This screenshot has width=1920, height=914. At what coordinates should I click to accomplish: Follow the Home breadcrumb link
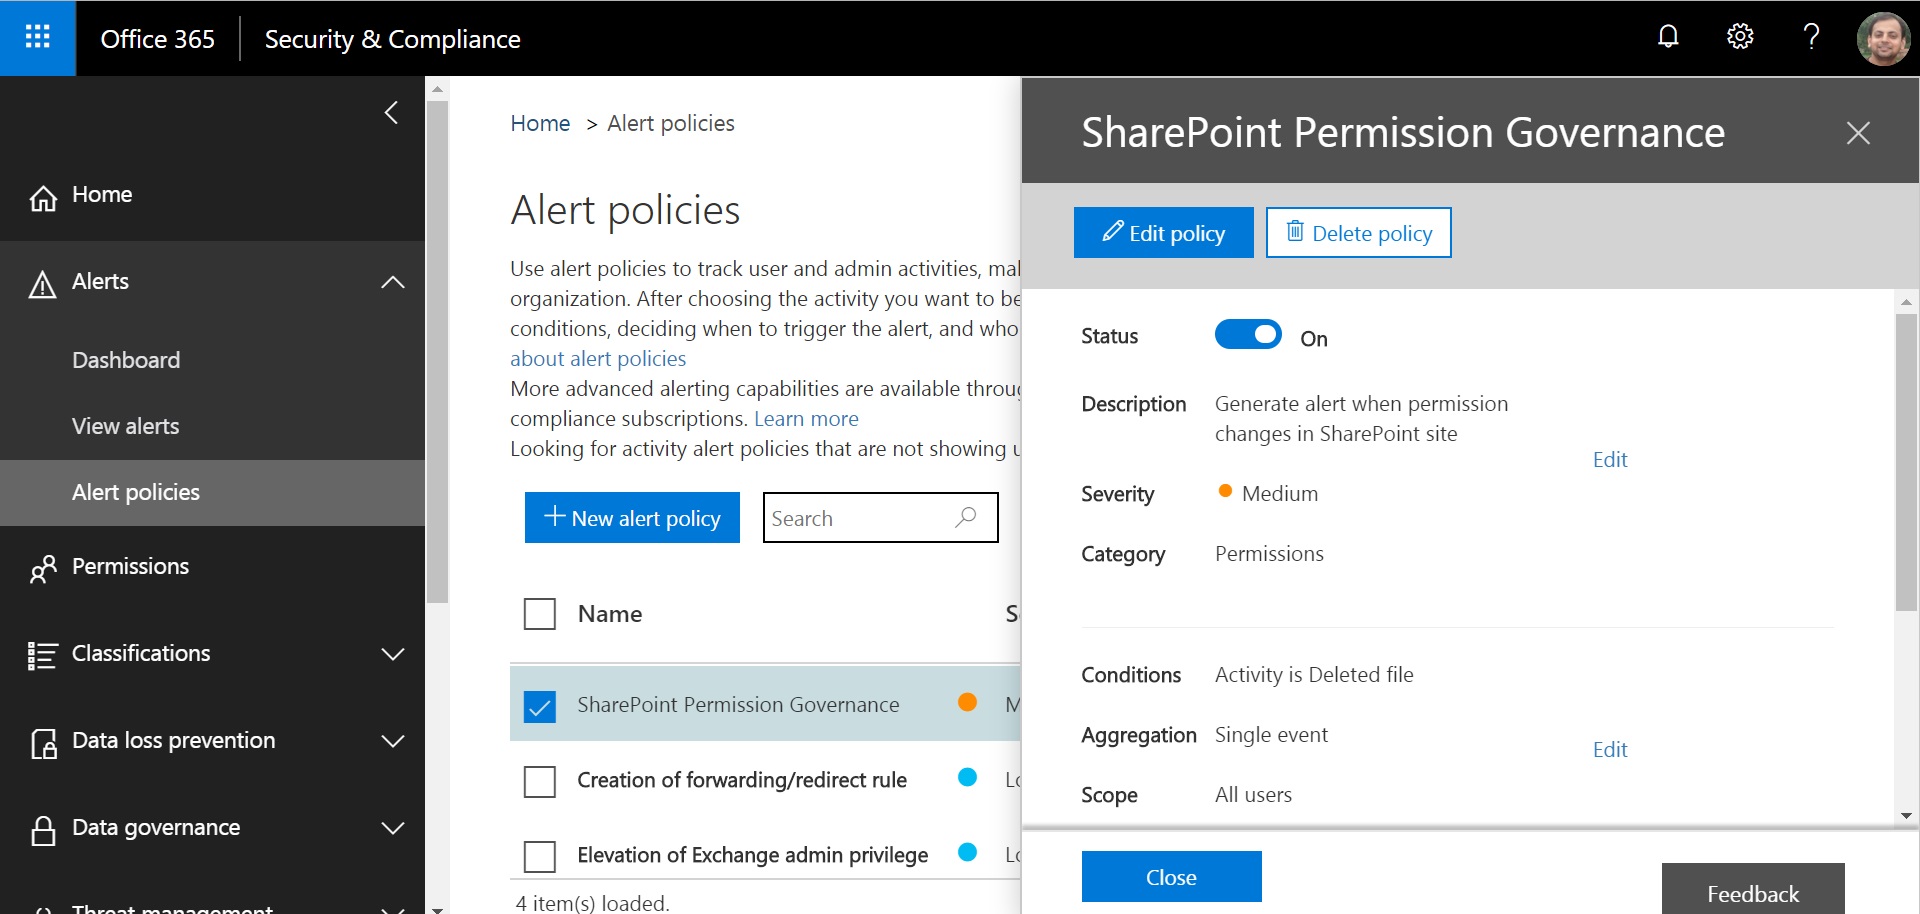pos(540,123)
